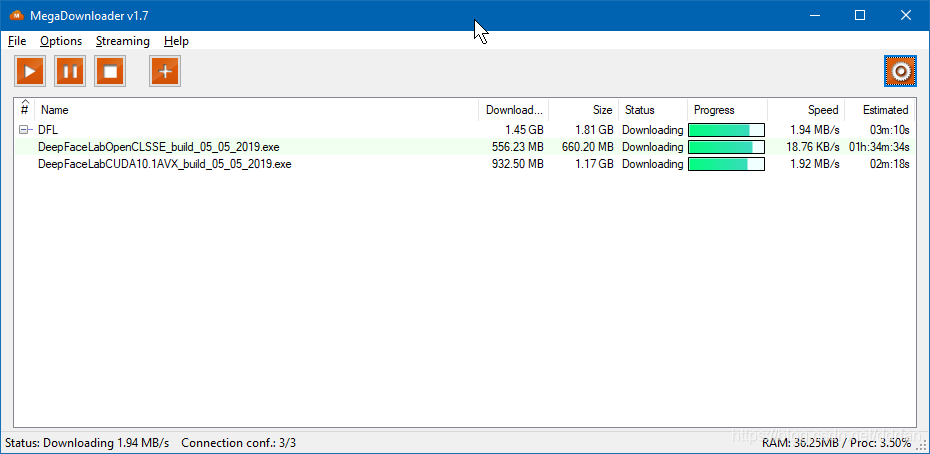Image resolution: width=930 pixels, height=454 pixels.
Task: Open the Streaming menu
Action: [123, 41]
